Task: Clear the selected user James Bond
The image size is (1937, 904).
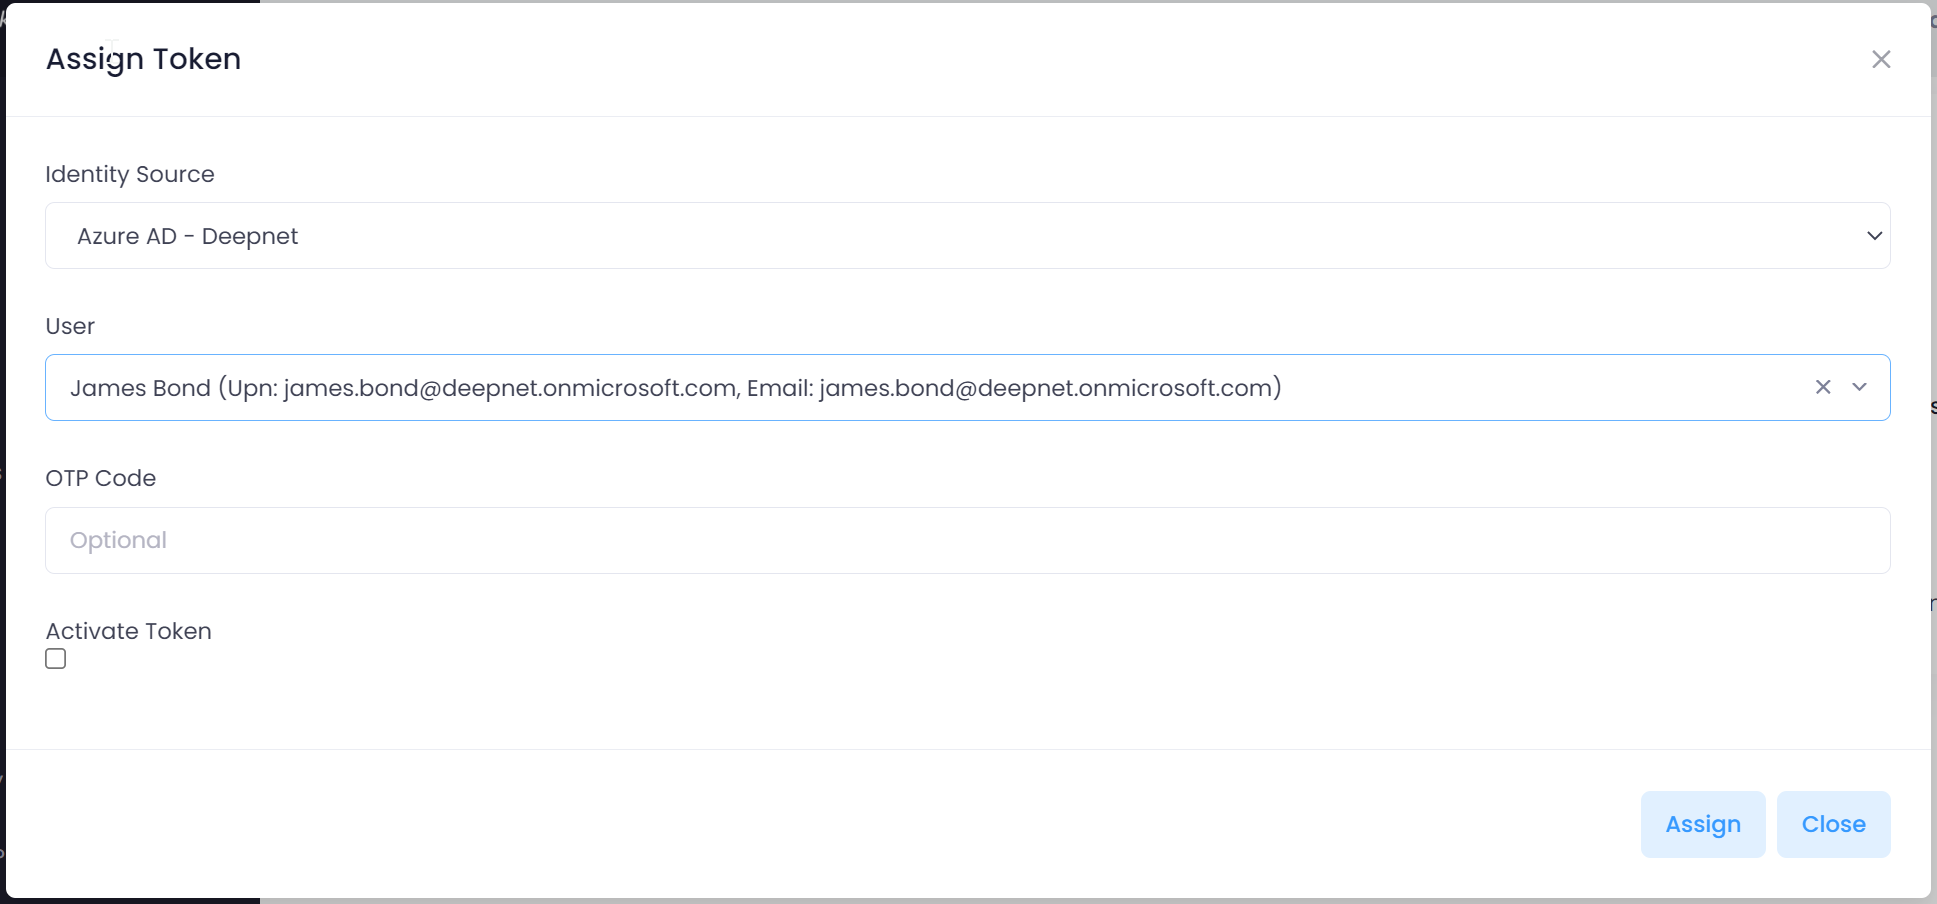Action: point(1822,387)
